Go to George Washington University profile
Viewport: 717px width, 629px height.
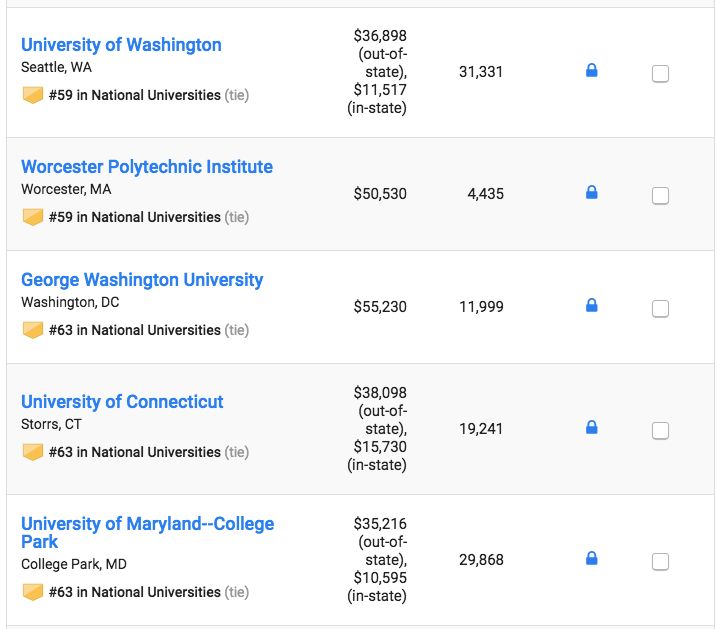tap(142, 280)
